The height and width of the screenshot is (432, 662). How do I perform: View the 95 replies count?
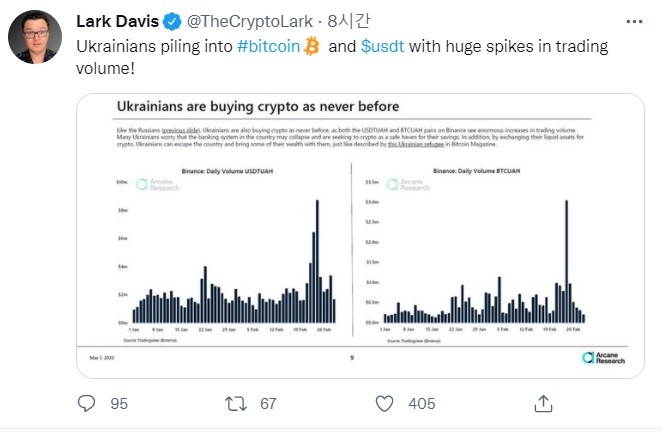119,404
